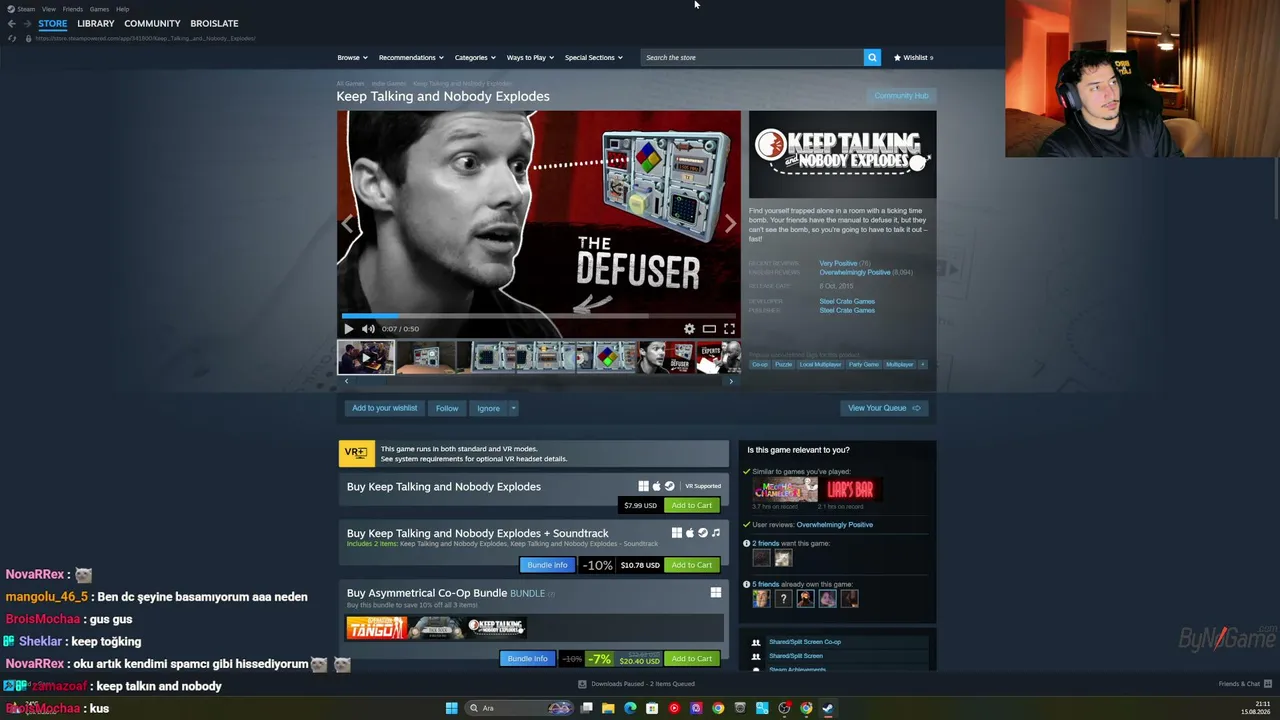The height and width of the screenshot is (720, 1280).
Task: Open the View menu in the menu bar
Action: click(x=48, y=9)
